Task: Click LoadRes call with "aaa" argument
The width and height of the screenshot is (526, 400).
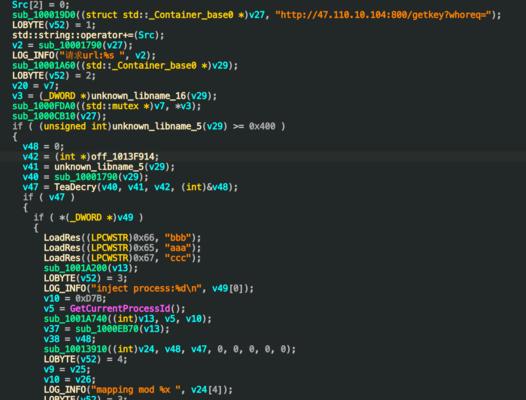Action: pos(122,248)
